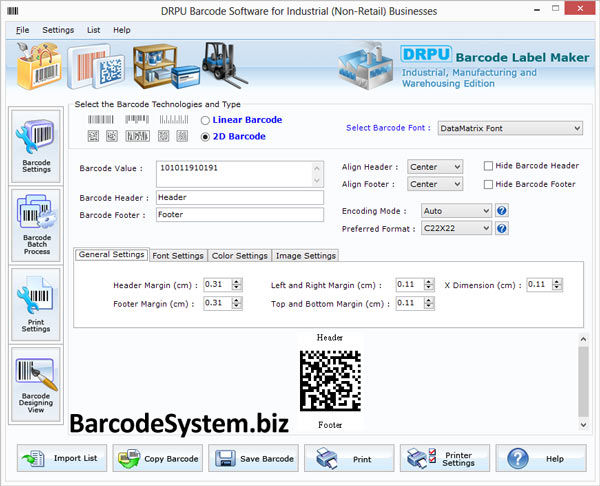Click Left and Right Margin spinner arrows
The image size is (600, 486).
point(429,284)
